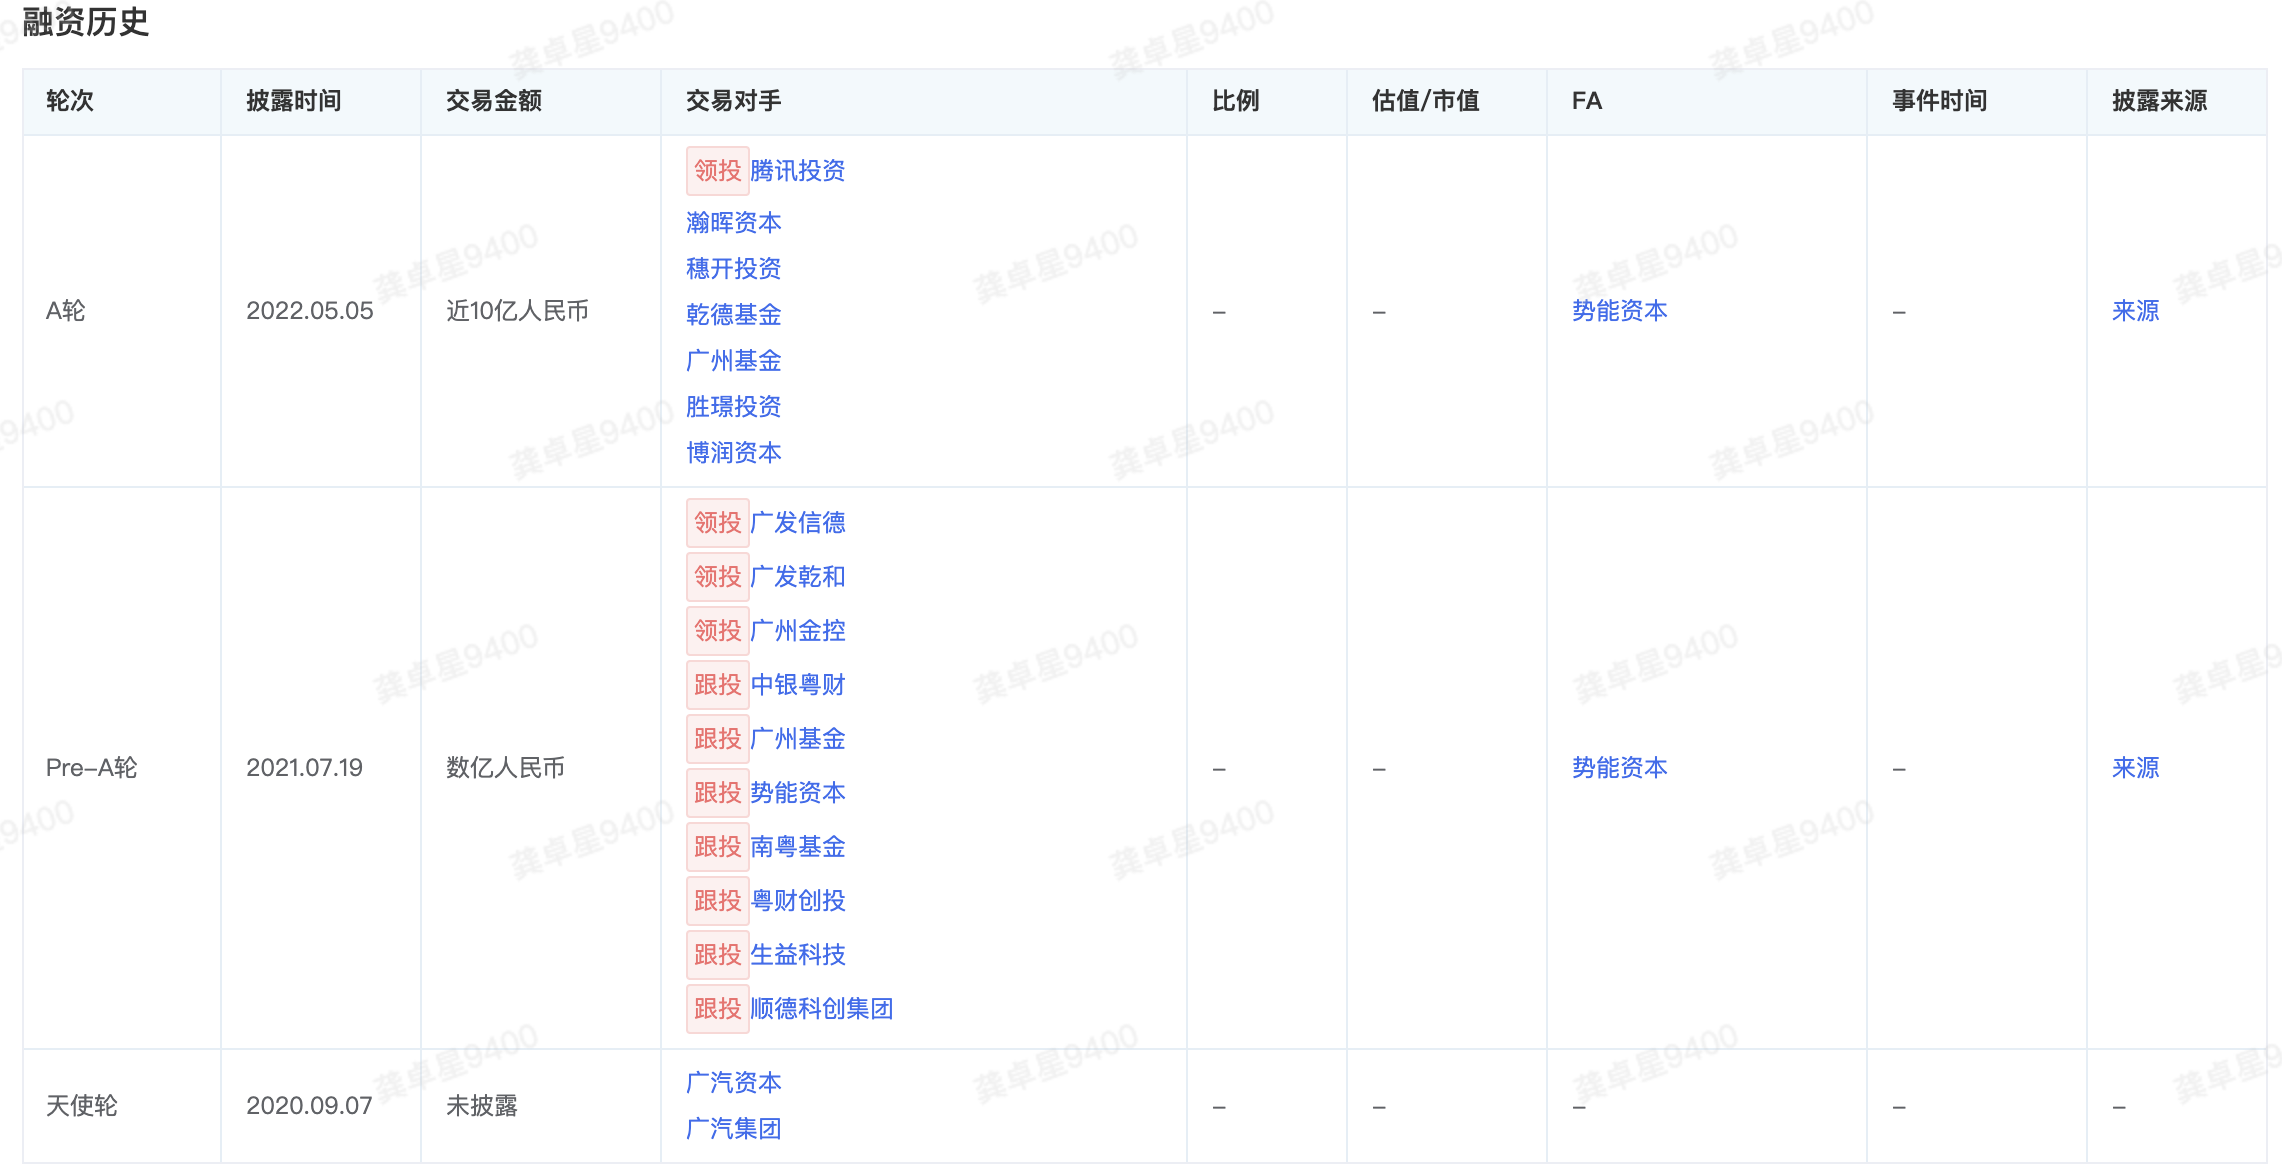2282x1176 pixels.
Task: Open the 粤财创投 link
Action: [797, 900]
